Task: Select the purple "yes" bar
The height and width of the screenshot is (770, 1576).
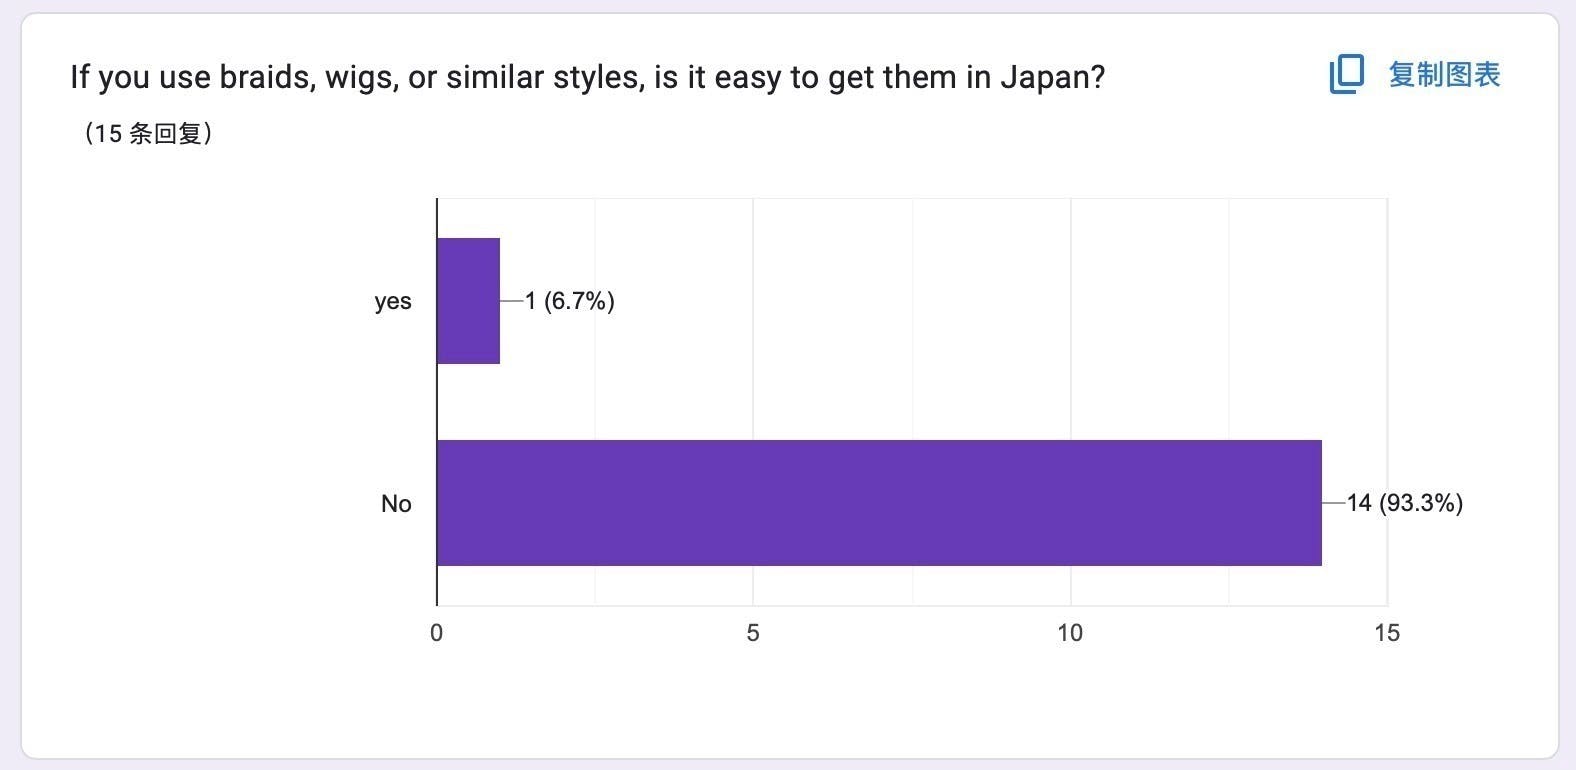Action: pyautogui.click(x=468, y=301)
